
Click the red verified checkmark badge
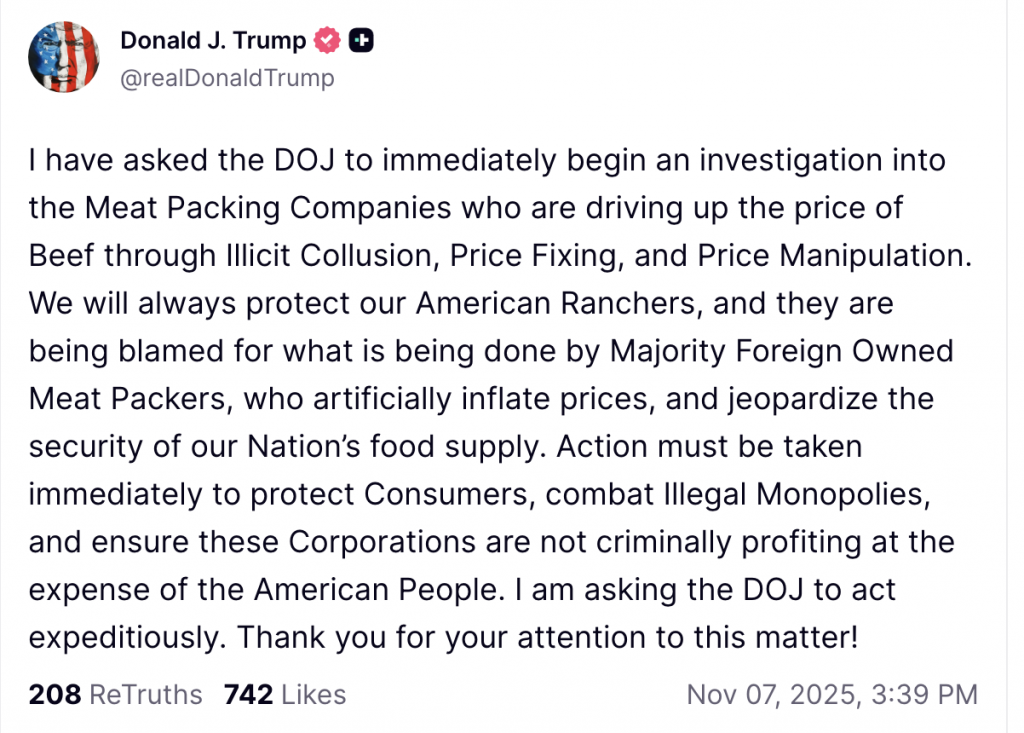[326, 41]
